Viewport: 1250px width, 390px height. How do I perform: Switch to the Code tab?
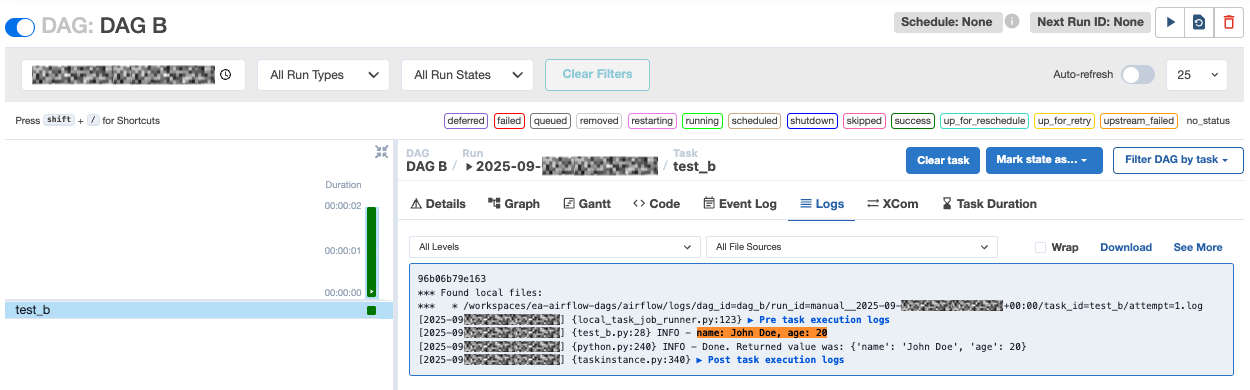pyautogui.click(x=656, y=203)
